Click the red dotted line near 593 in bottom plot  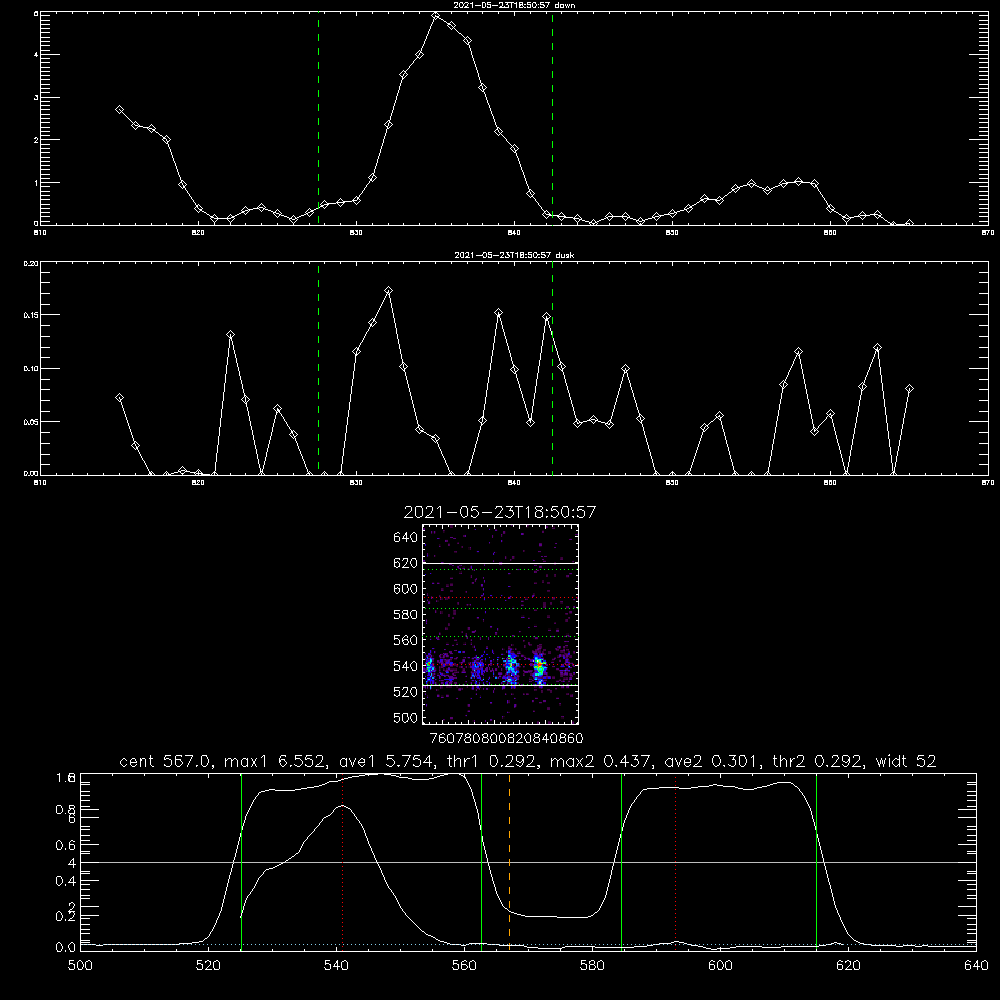pos(675,861)
